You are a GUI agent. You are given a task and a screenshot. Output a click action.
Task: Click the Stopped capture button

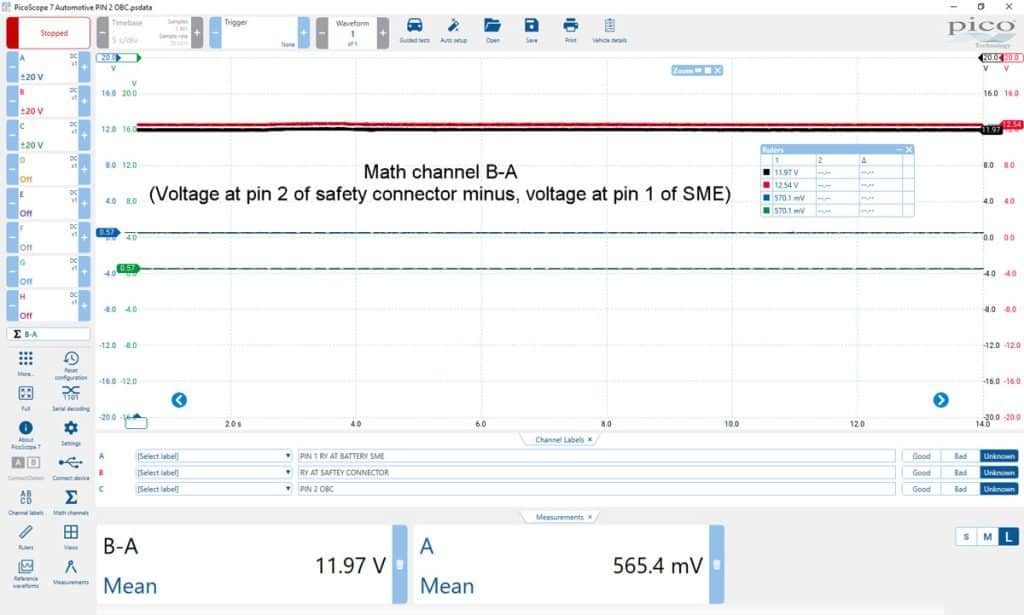[48, 33]
